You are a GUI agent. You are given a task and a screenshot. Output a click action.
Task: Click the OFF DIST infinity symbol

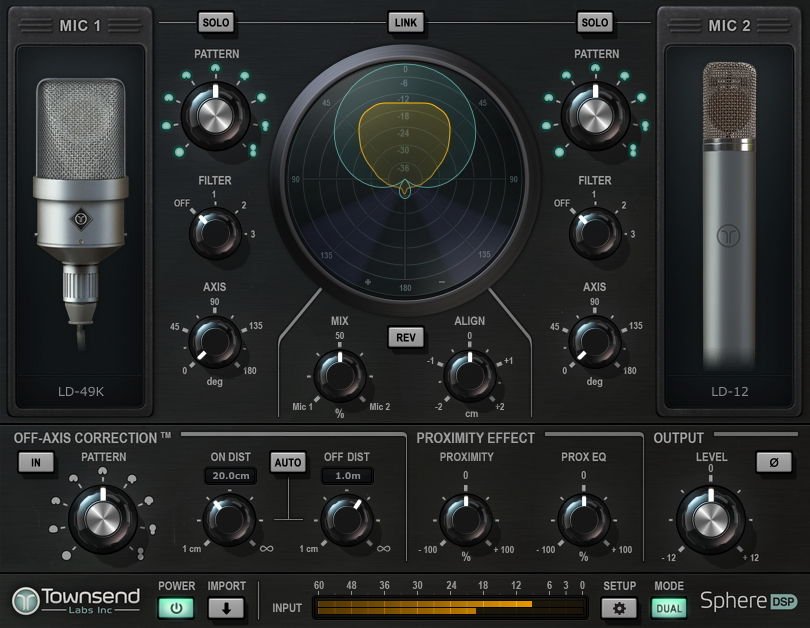(384, 549)
